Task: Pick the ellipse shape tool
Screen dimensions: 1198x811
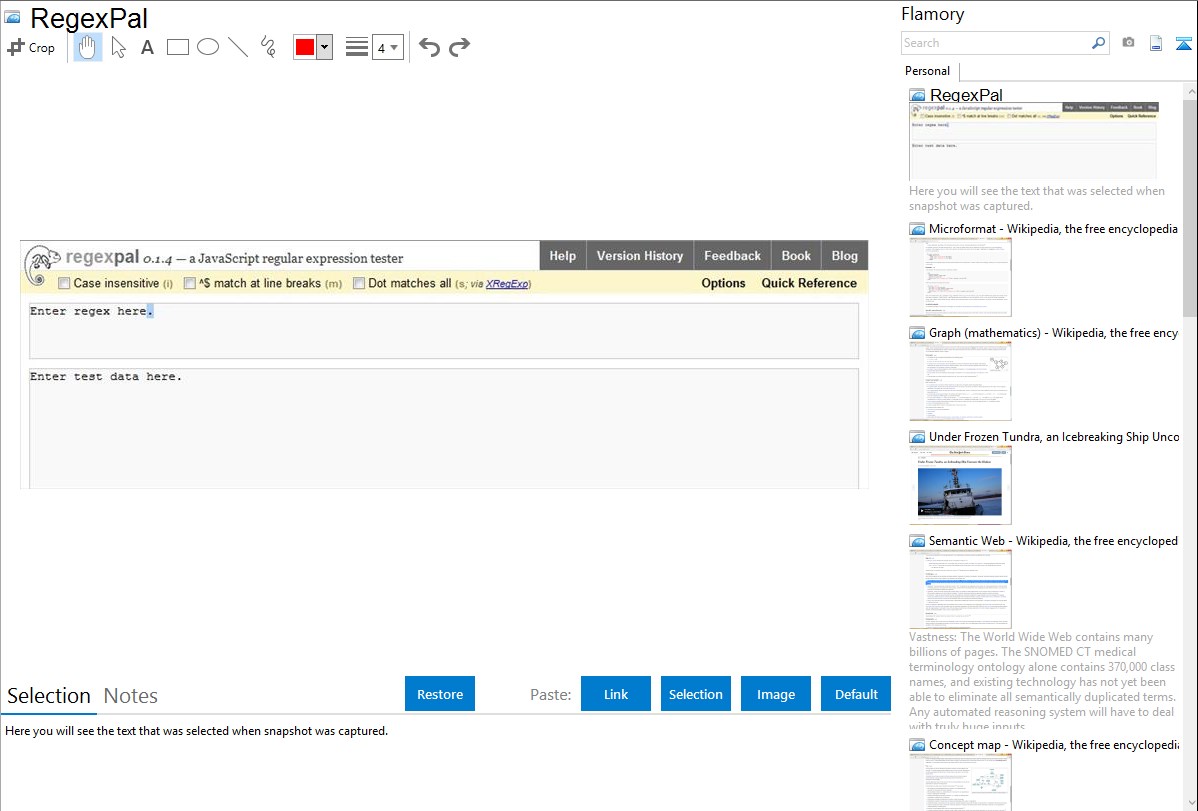Action: pyautogui.click(x=208, y=47)
